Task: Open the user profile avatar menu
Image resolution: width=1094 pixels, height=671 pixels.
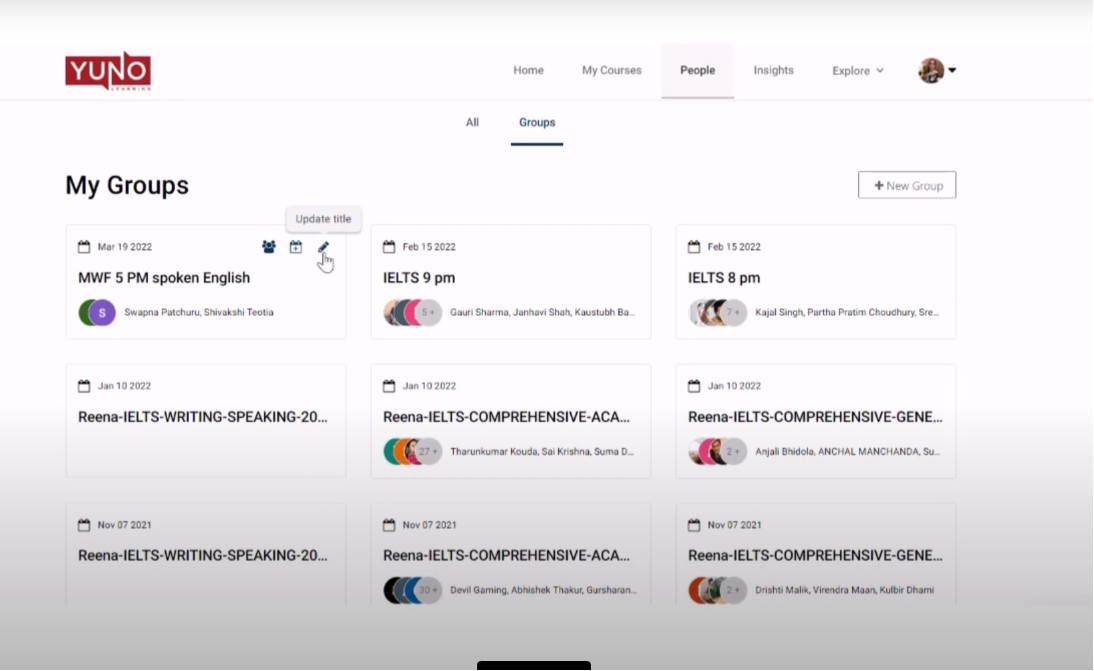Action: 931,71
